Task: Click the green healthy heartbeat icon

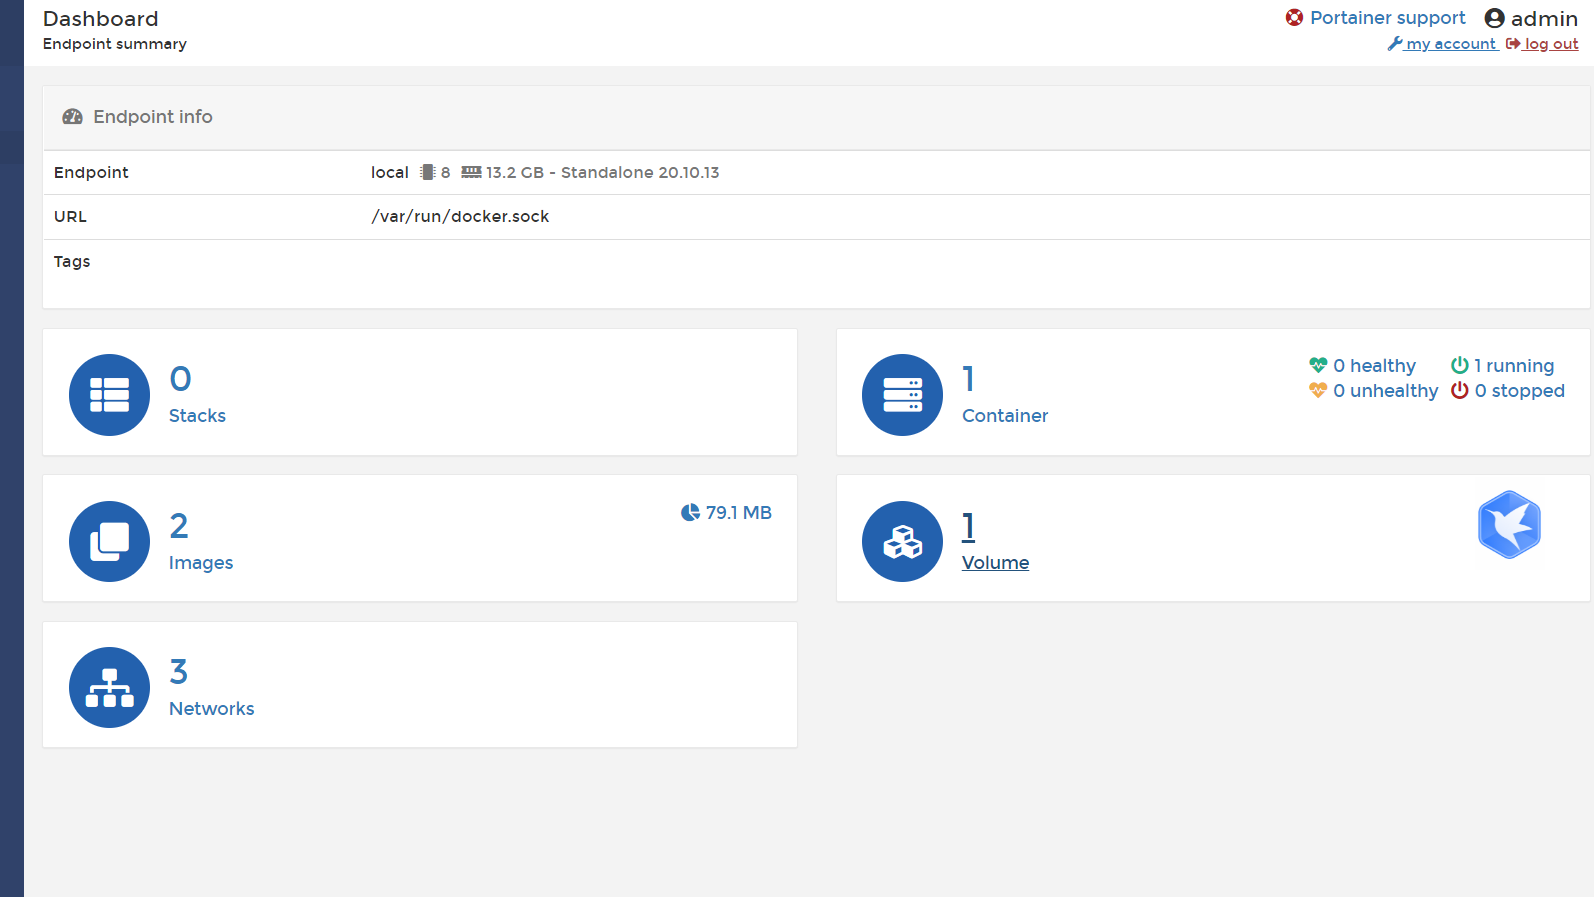Action: [x=1318, y=365]
